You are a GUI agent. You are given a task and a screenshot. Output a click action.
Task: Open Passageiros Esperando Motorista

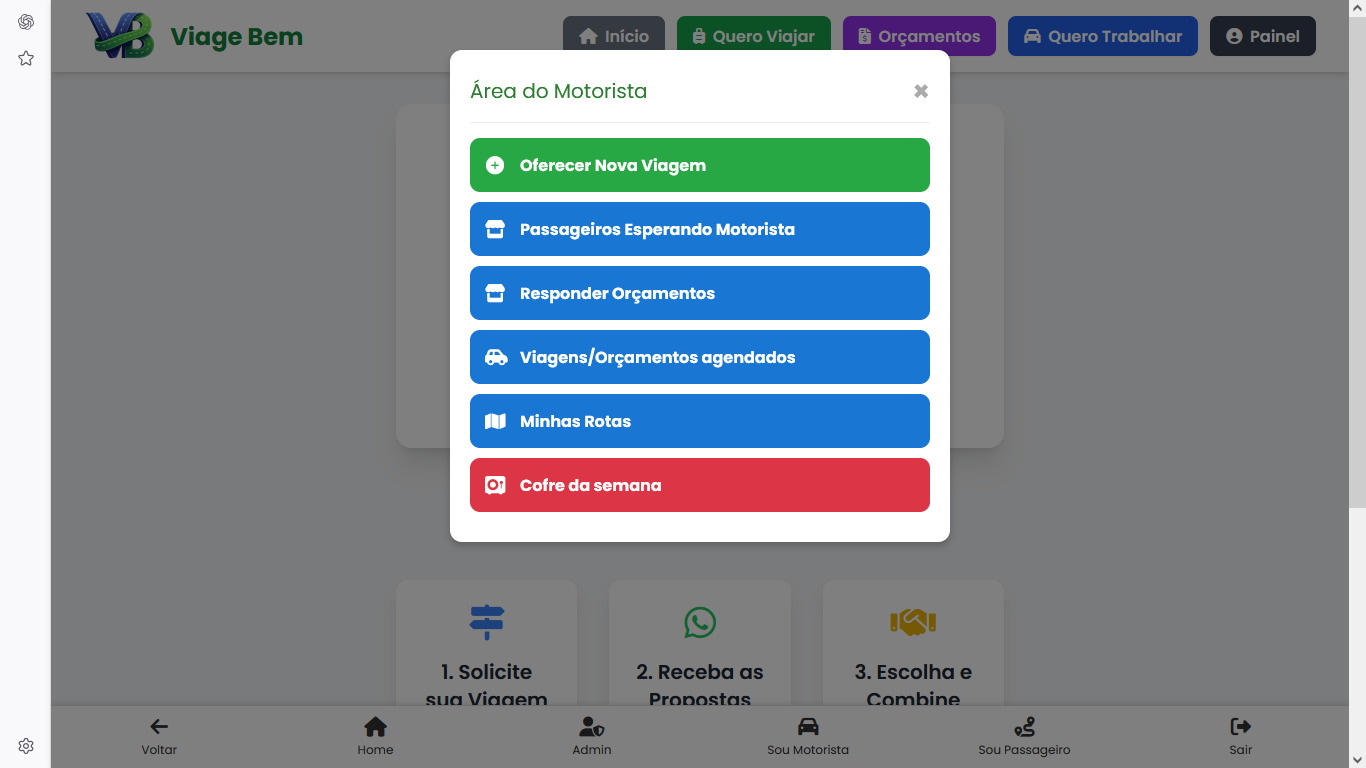pos(699,229)
